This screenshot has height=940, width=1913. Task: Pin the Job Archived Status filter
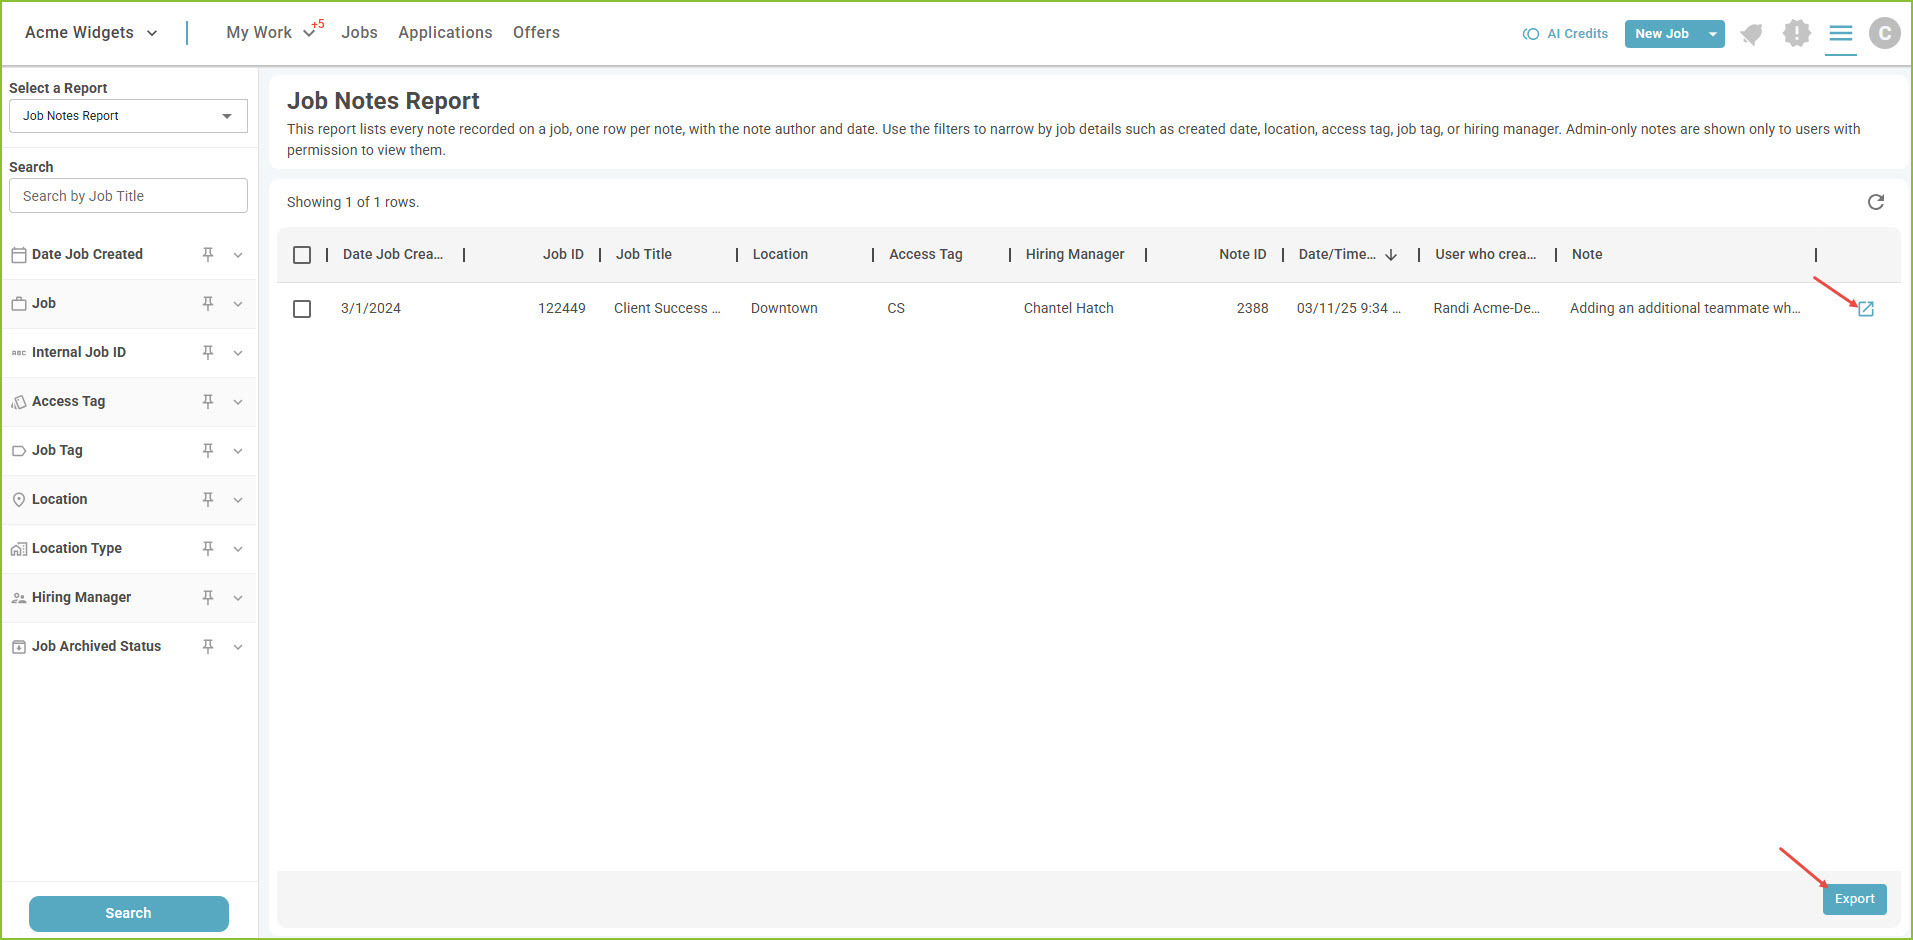[x=208, y=646]
